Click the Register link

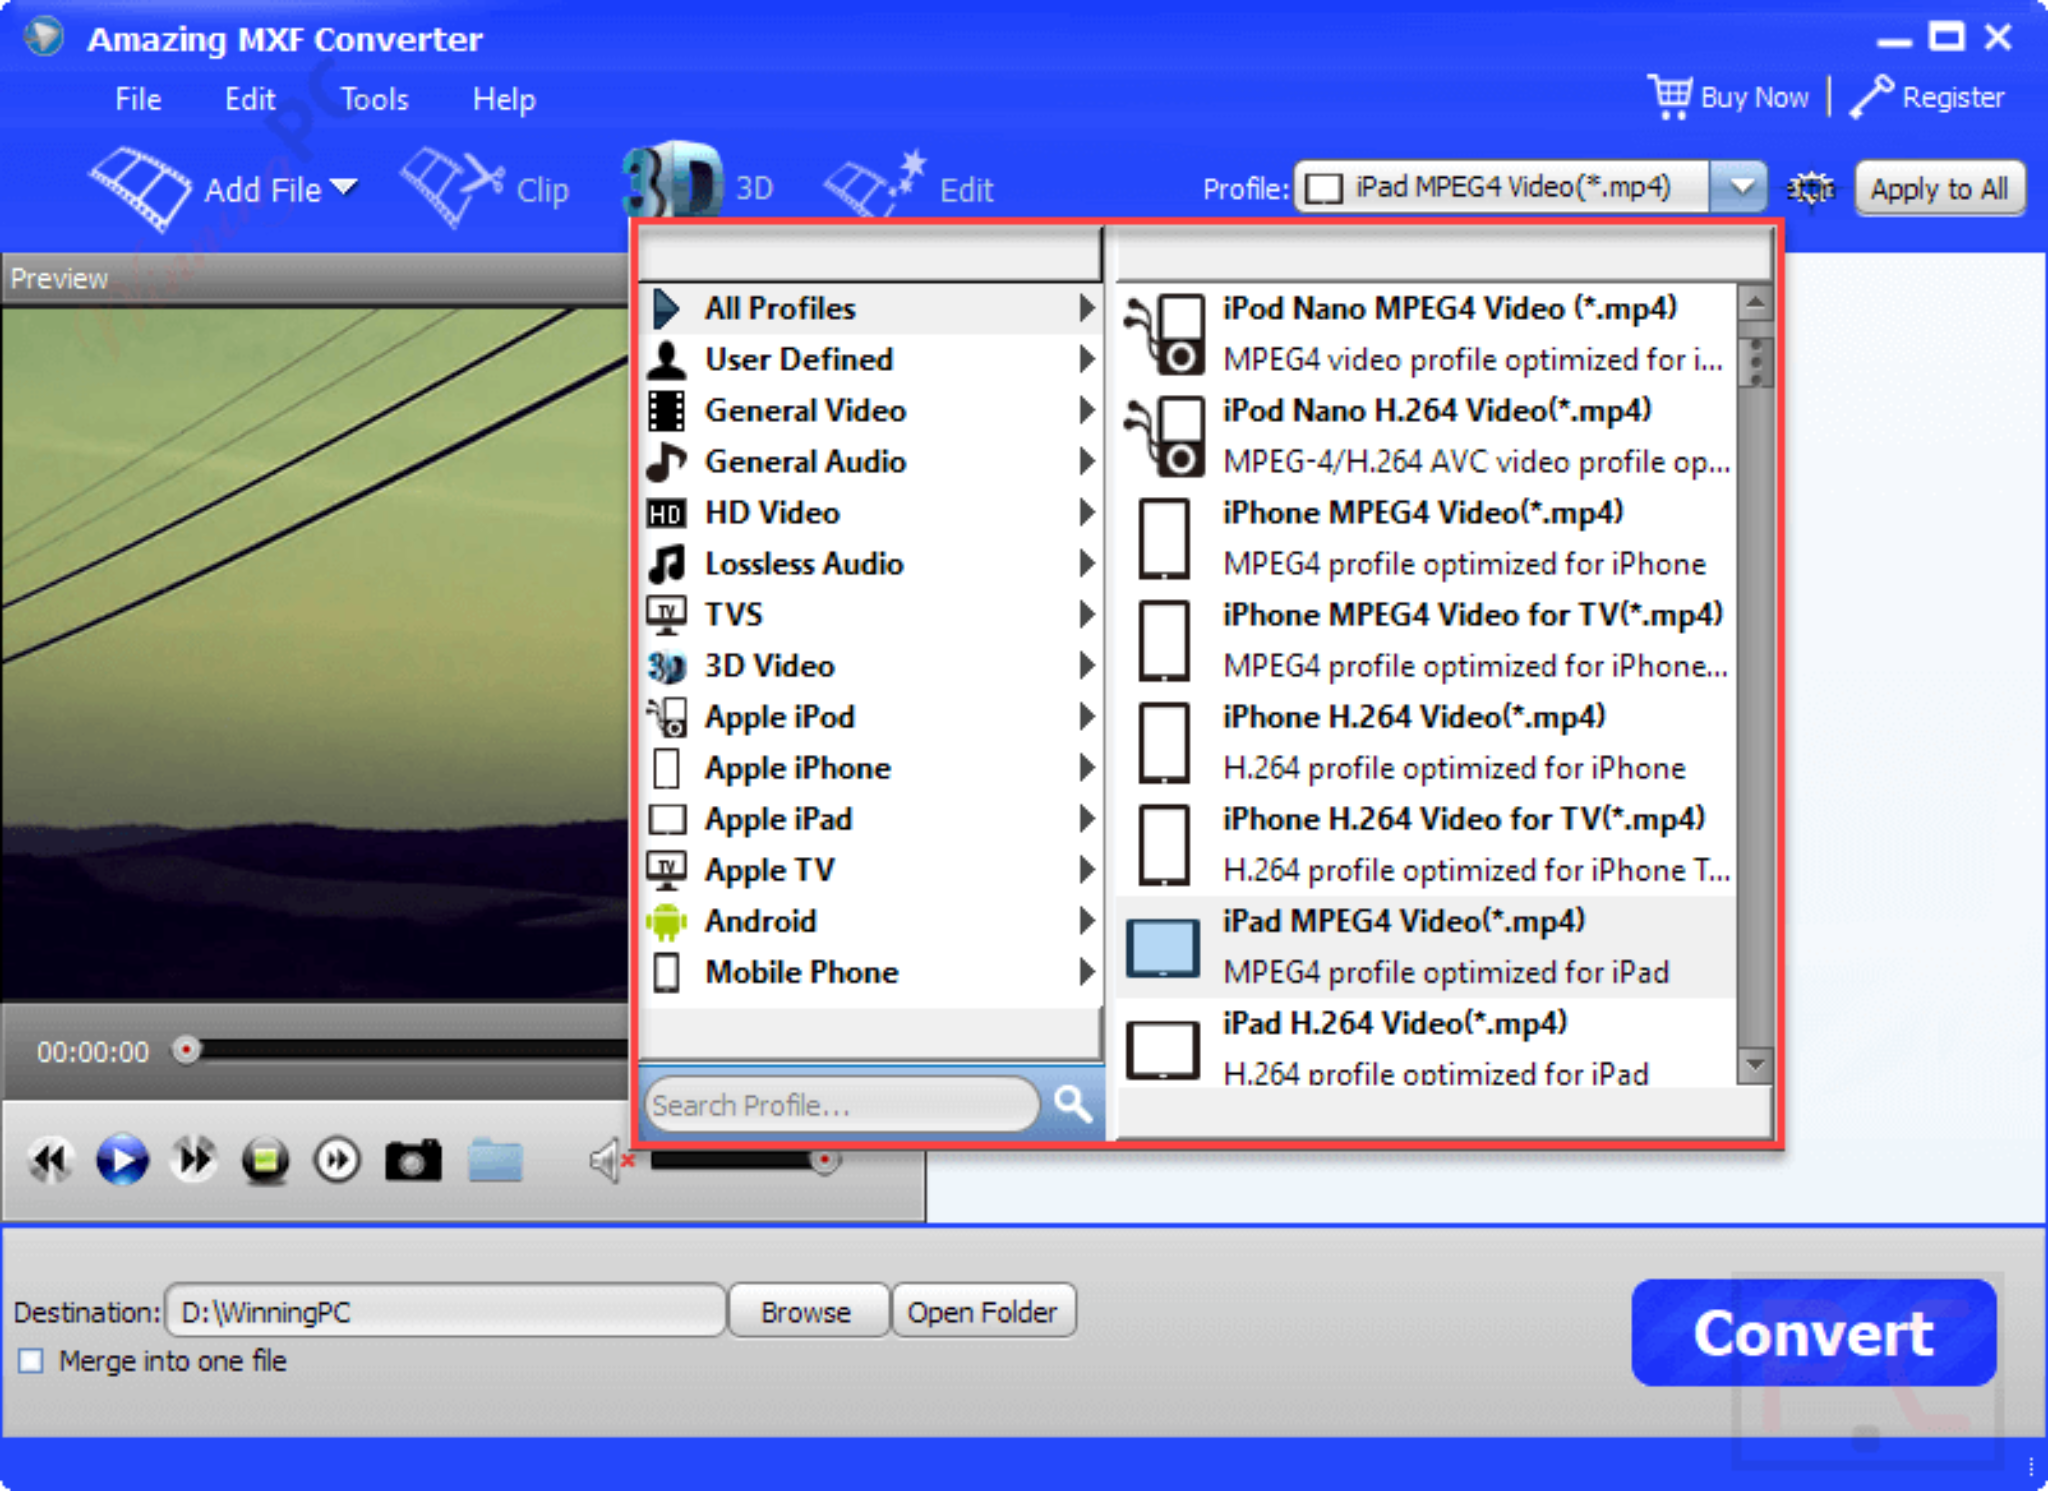coord(1953,97)
